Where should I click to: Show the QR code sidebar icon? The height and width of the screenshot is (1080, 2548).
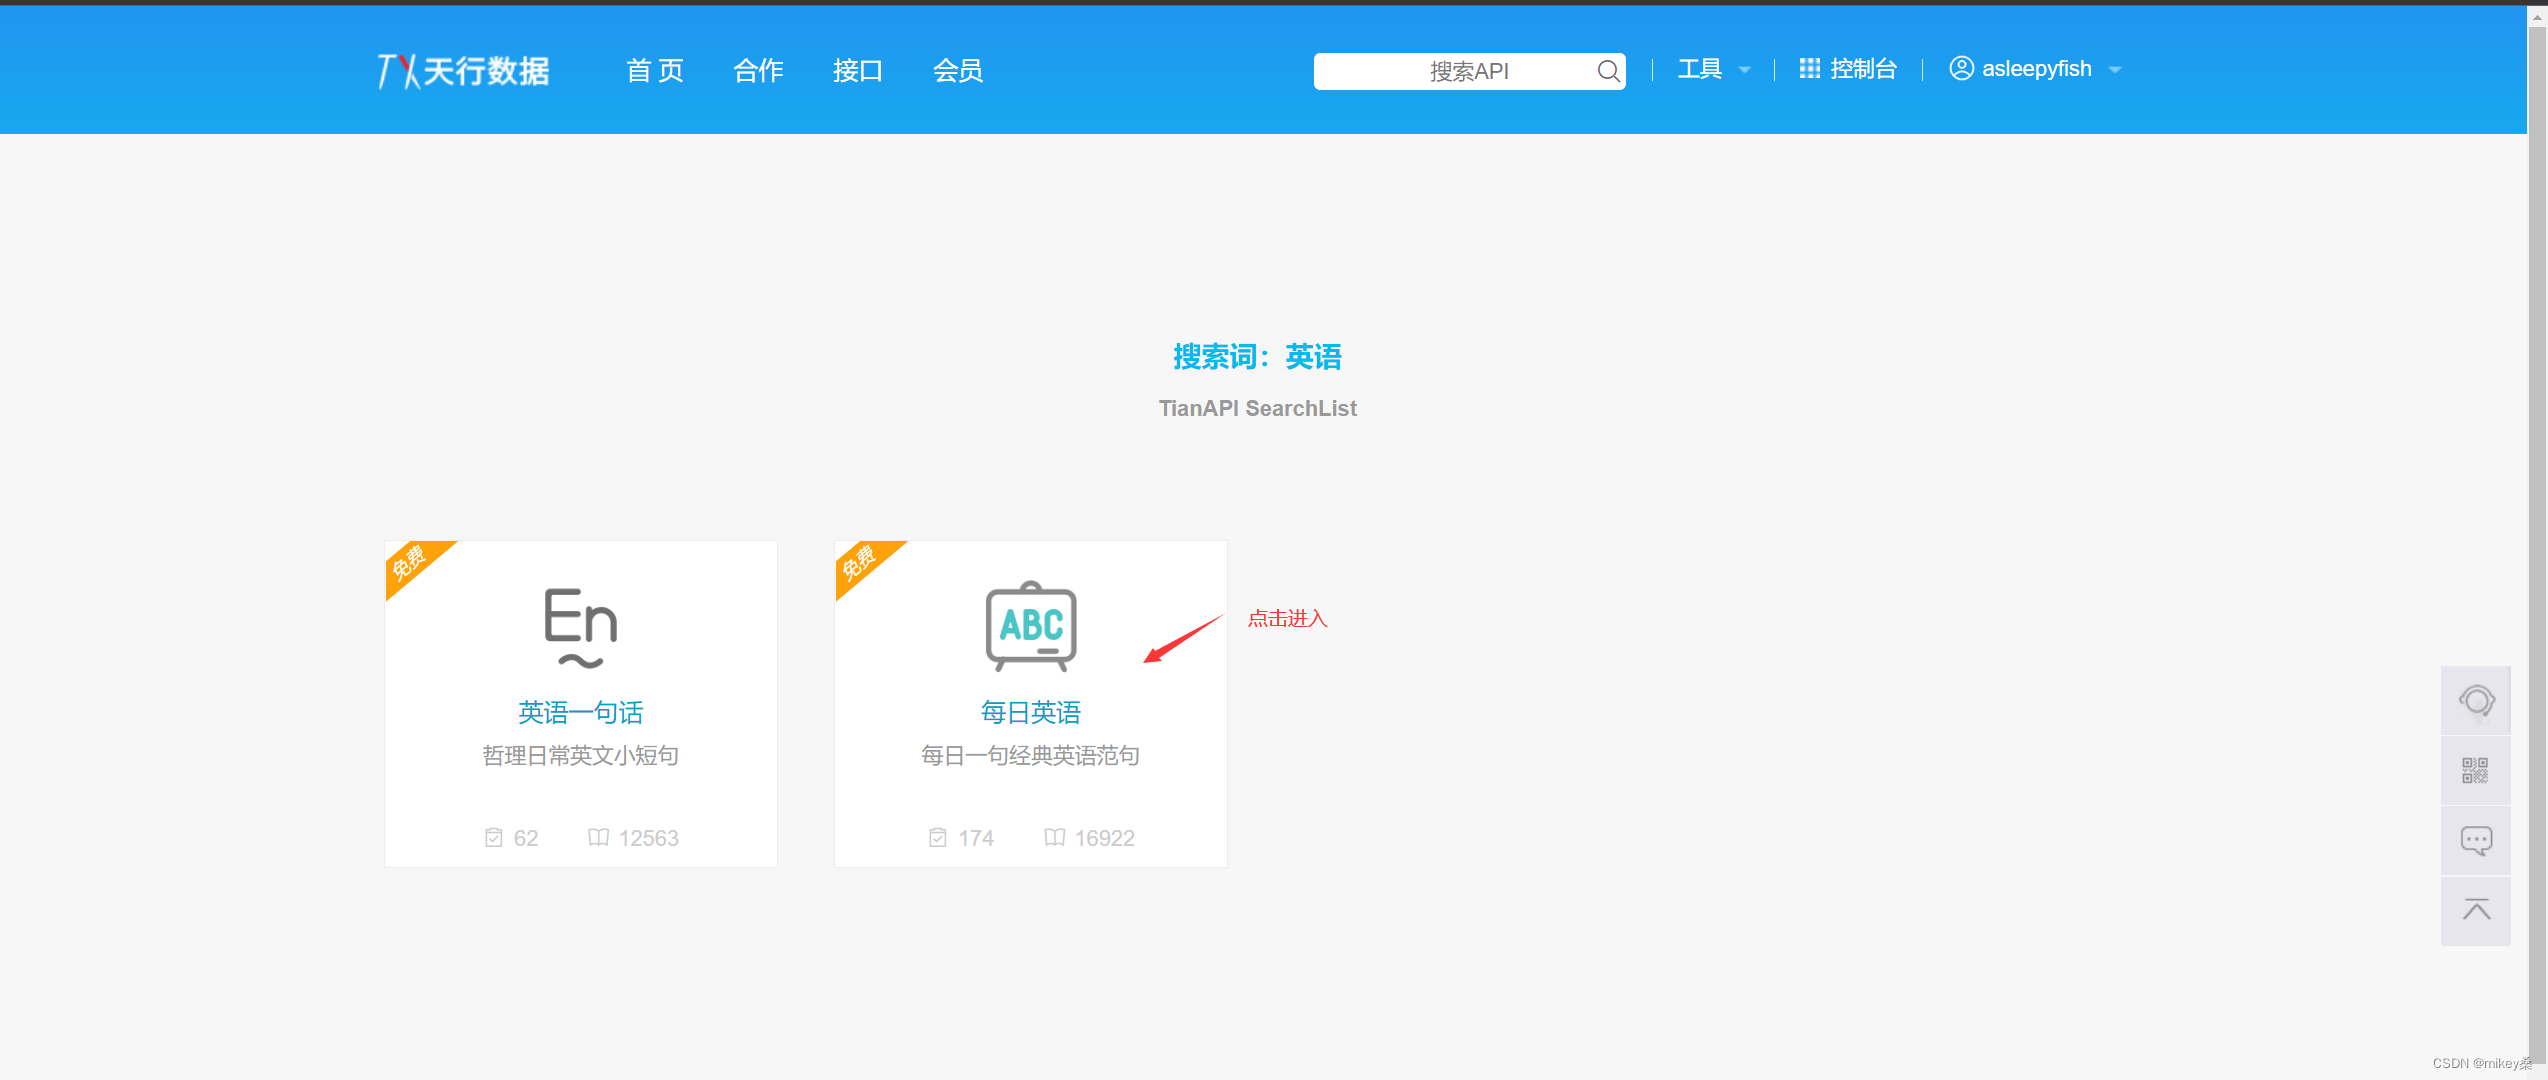[x=2476, y=770]
